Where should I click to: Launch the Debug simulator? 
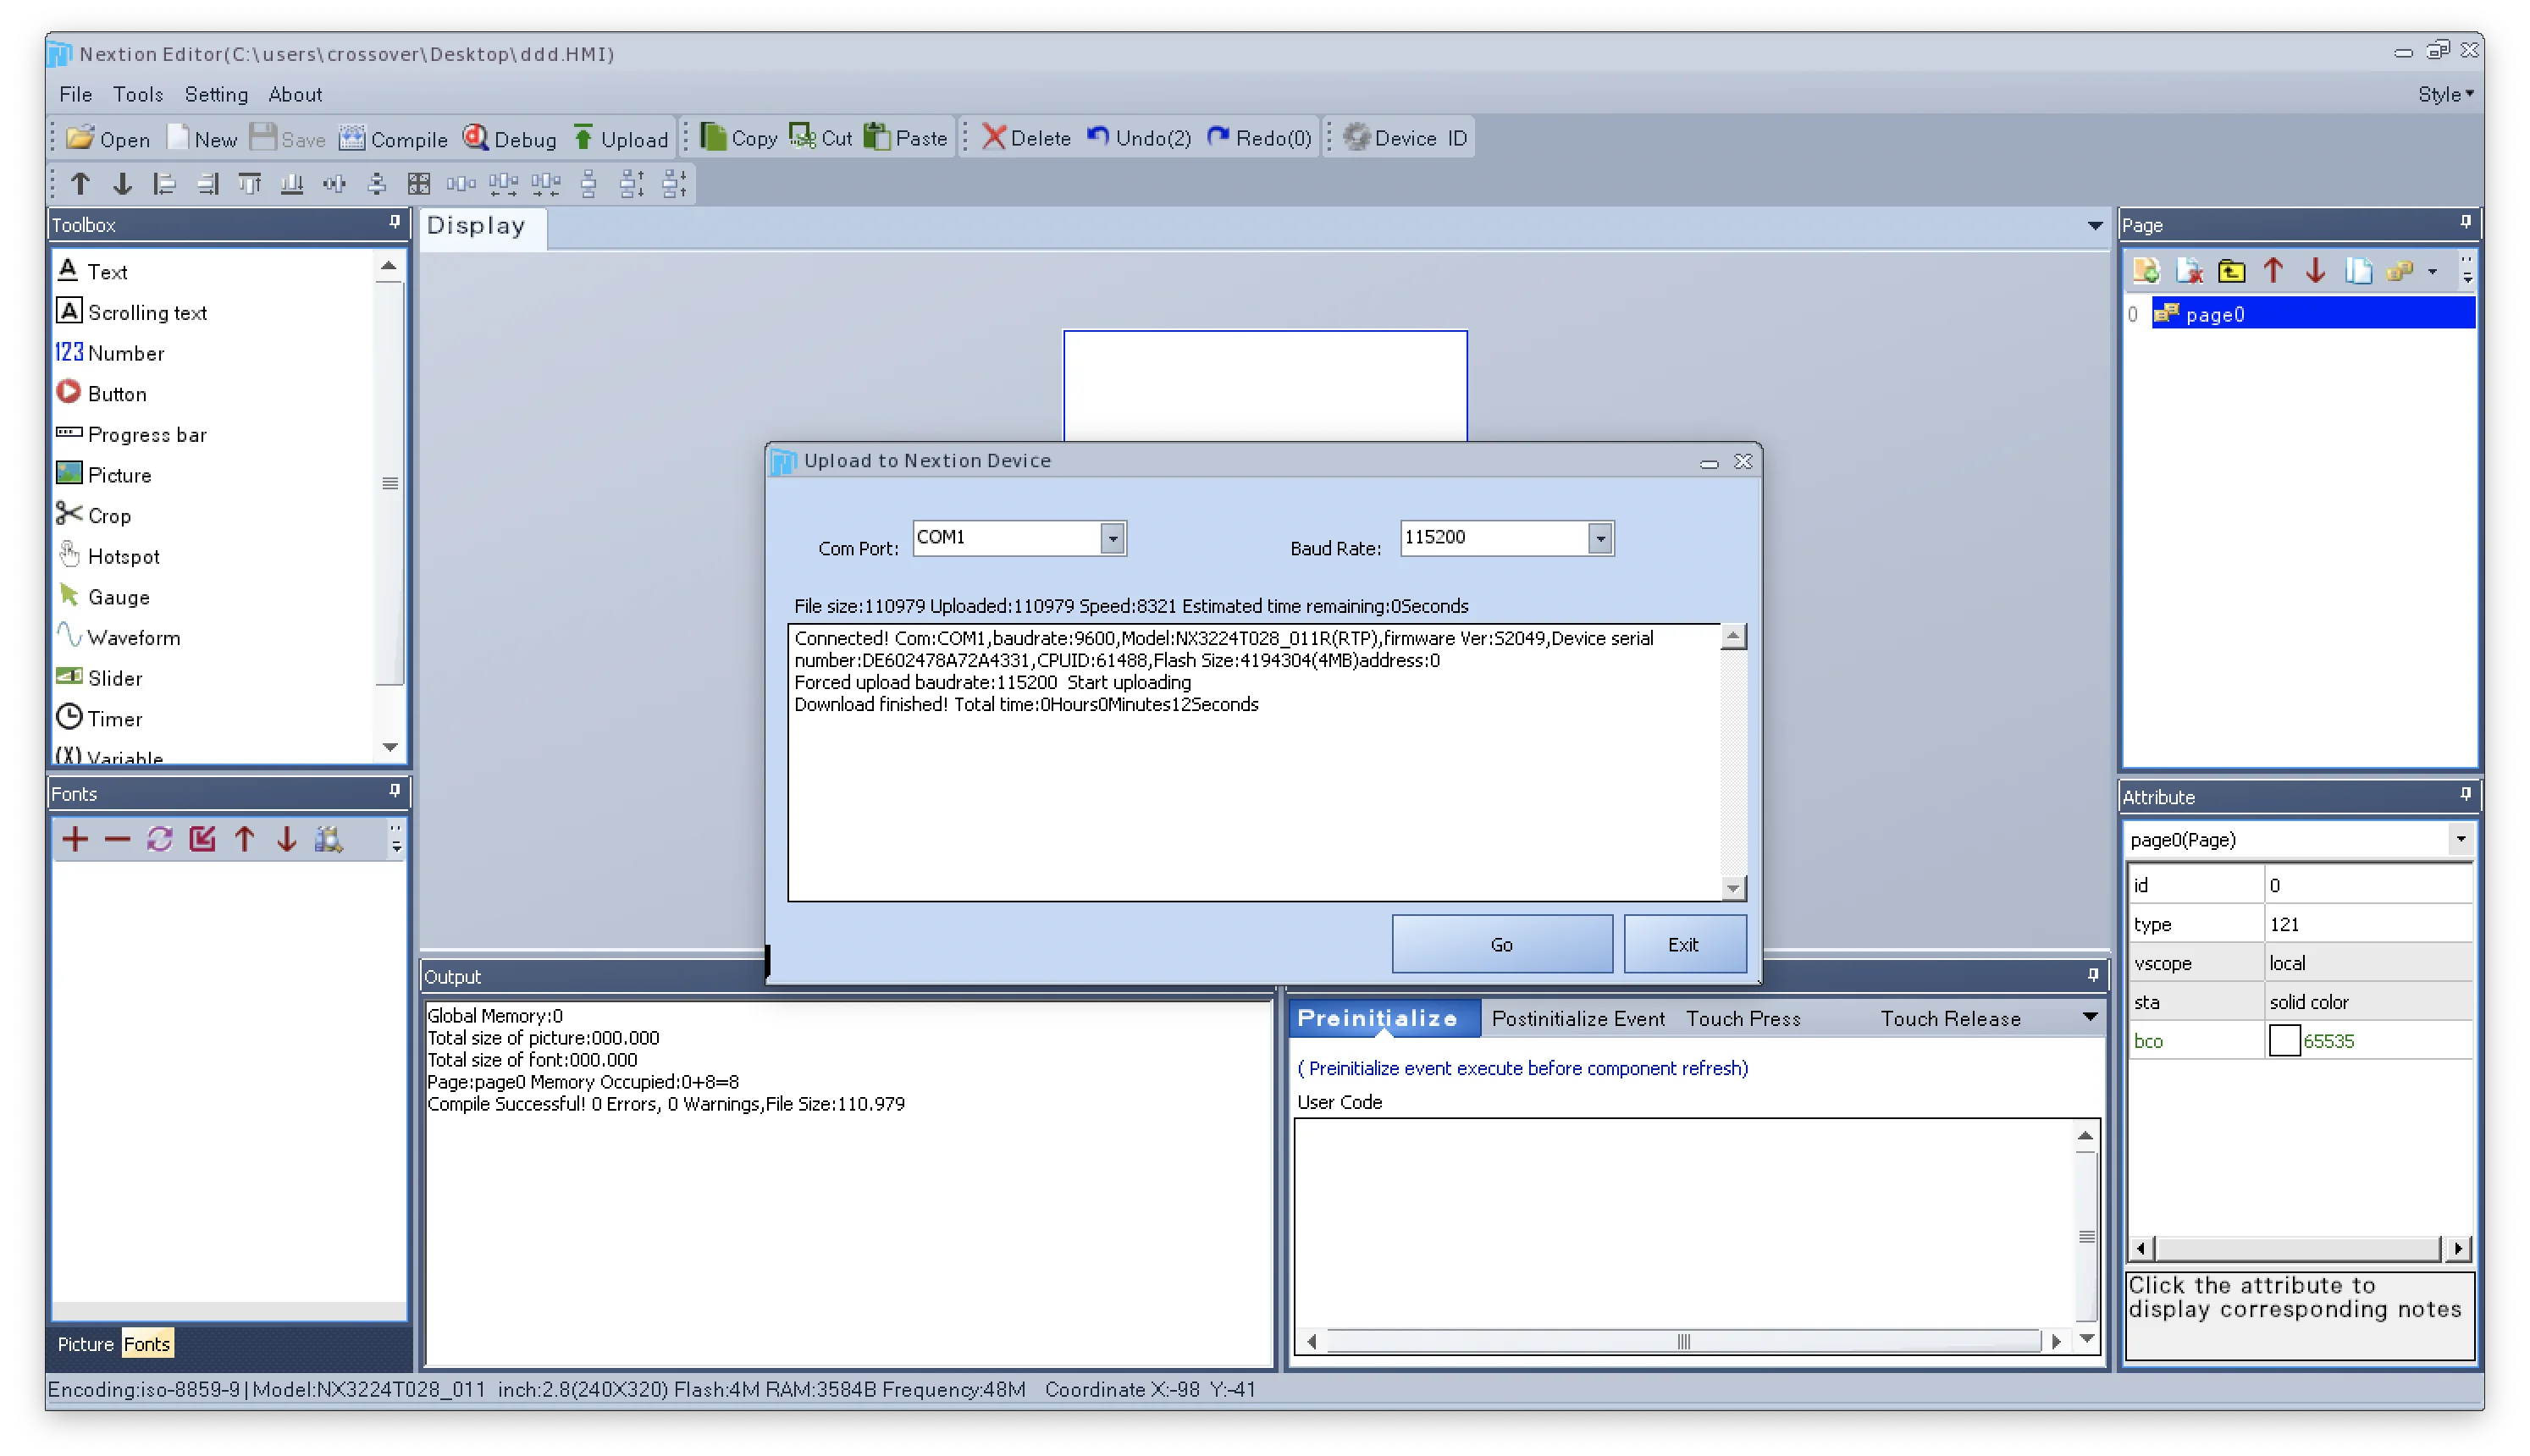[x=510, y=138]
